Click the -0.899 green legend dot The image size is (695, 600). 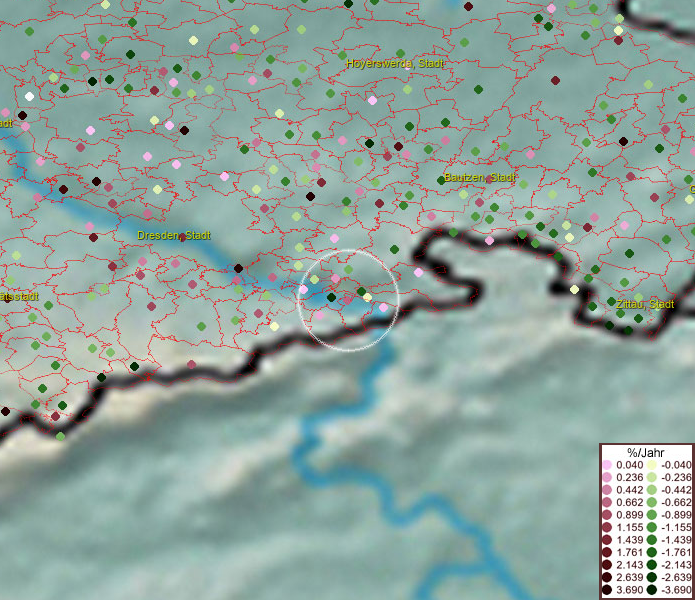click(x=650, y=514)
